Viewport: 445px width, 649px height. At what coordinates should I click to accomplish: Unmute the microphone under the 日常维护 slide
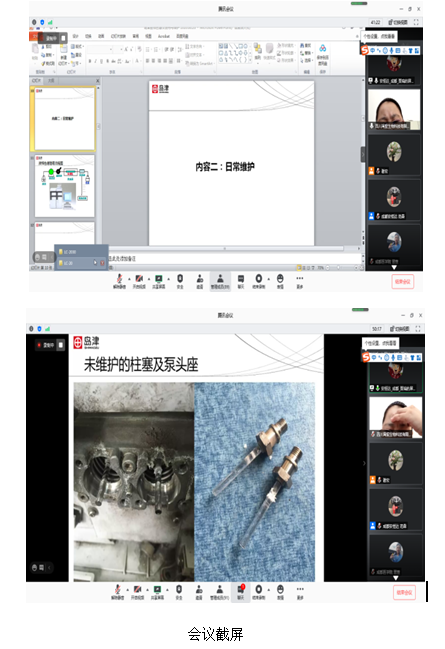119,281
